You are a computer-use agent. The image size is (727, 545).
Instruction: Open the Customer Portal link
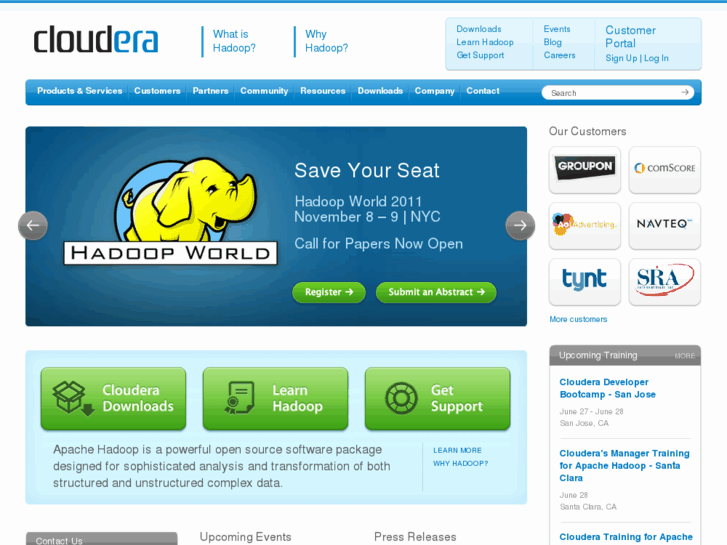coord(630,37)
